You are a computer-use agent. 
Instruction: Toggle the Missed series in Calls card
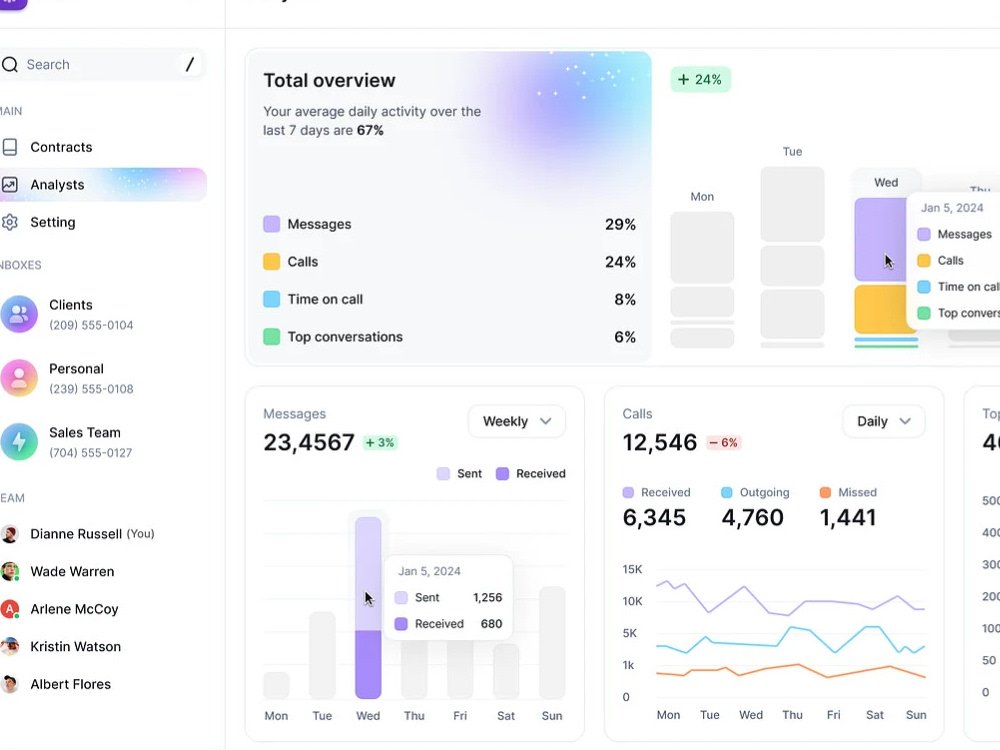(x=848, y=492)
